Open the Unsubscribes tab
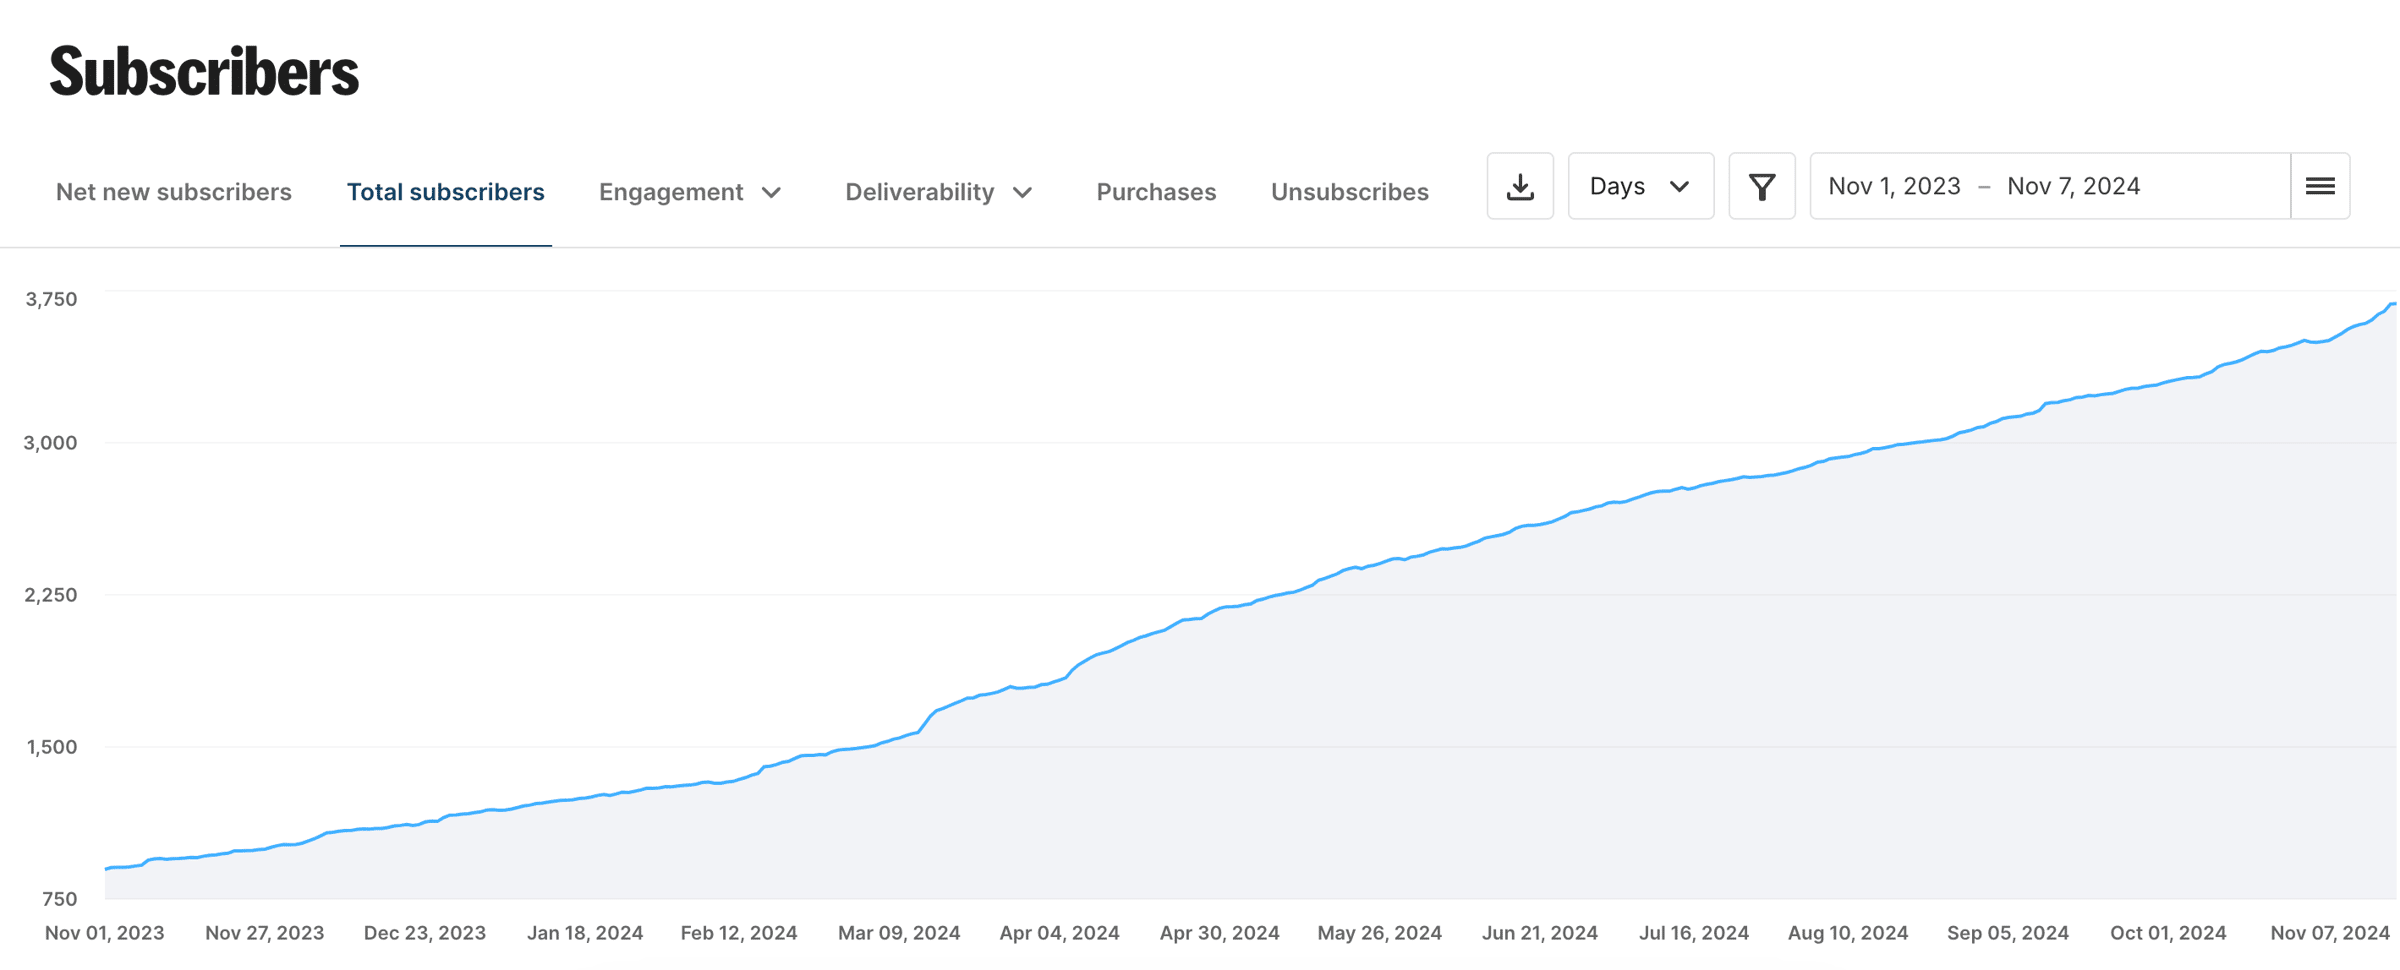Image resolution: width=2400 pixels, height=970 pixels. point(1350,192)
